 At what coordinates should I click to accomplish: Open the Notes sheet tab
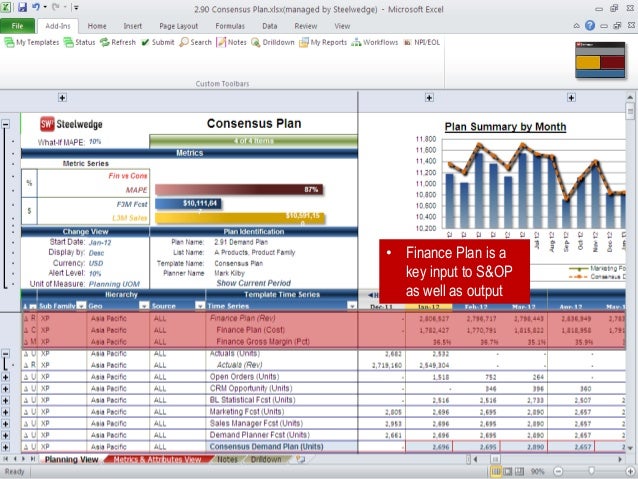[x=227, y=459]
